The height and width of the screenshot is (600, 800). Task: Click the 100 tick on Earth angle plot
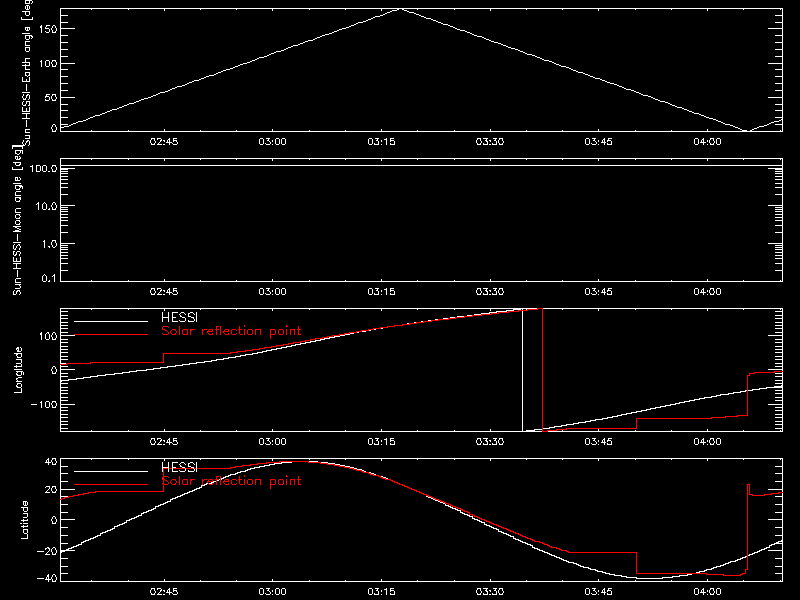(x=48, y=64)
